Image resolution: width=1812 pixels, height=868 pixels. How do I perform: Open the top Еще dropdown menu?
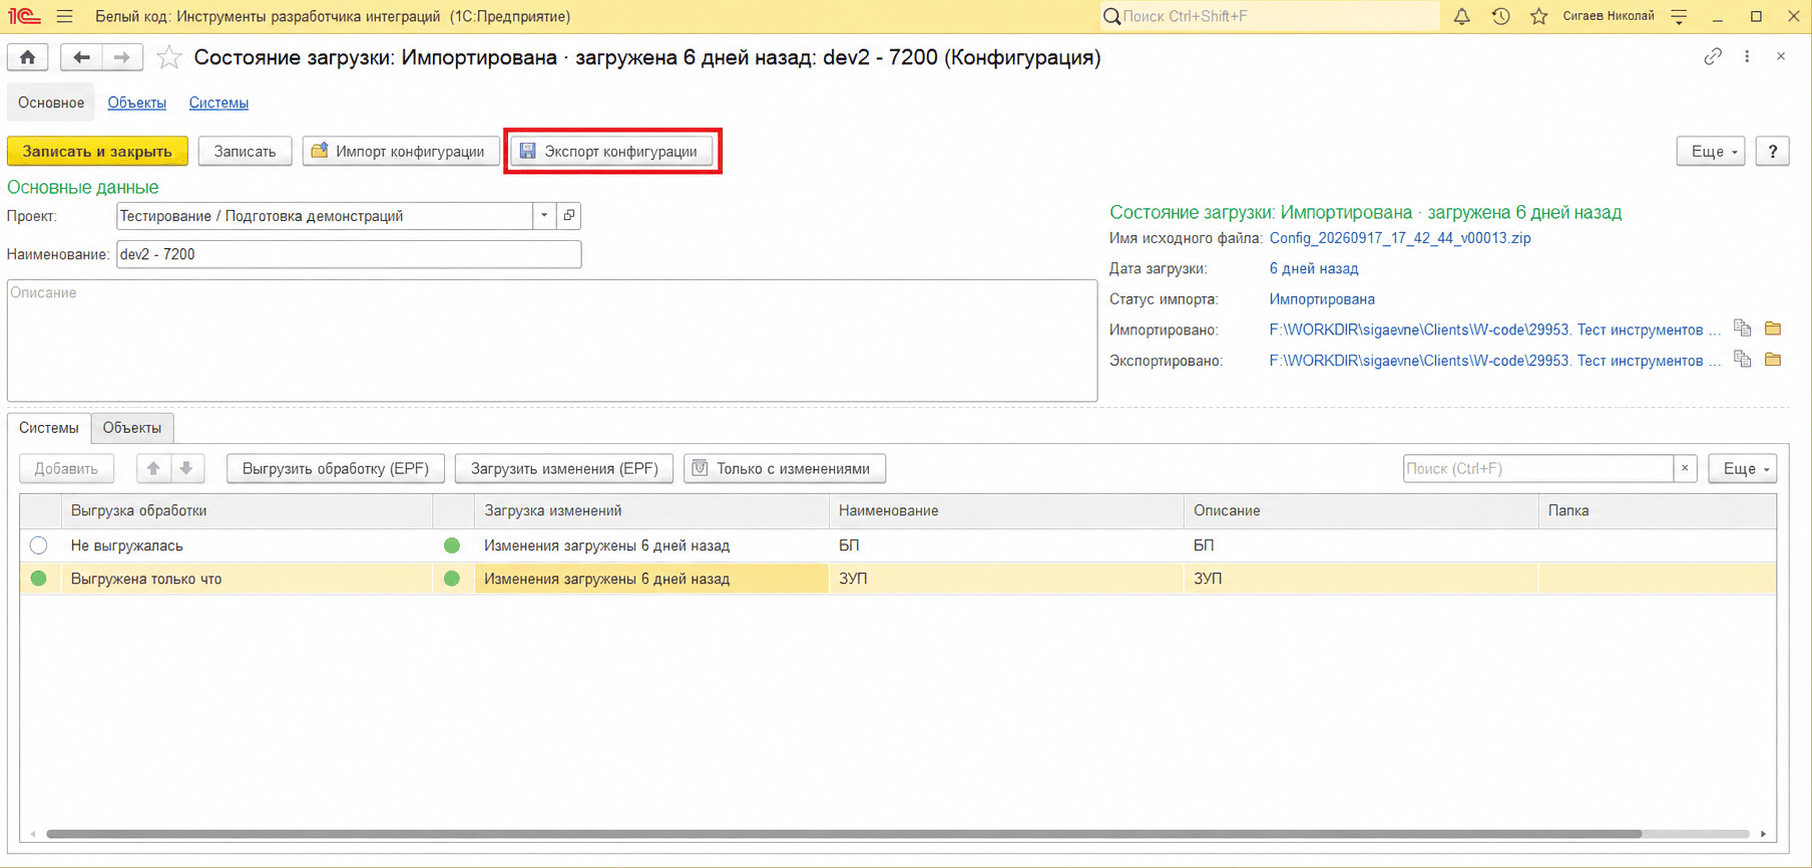[x=1710, y=151]
